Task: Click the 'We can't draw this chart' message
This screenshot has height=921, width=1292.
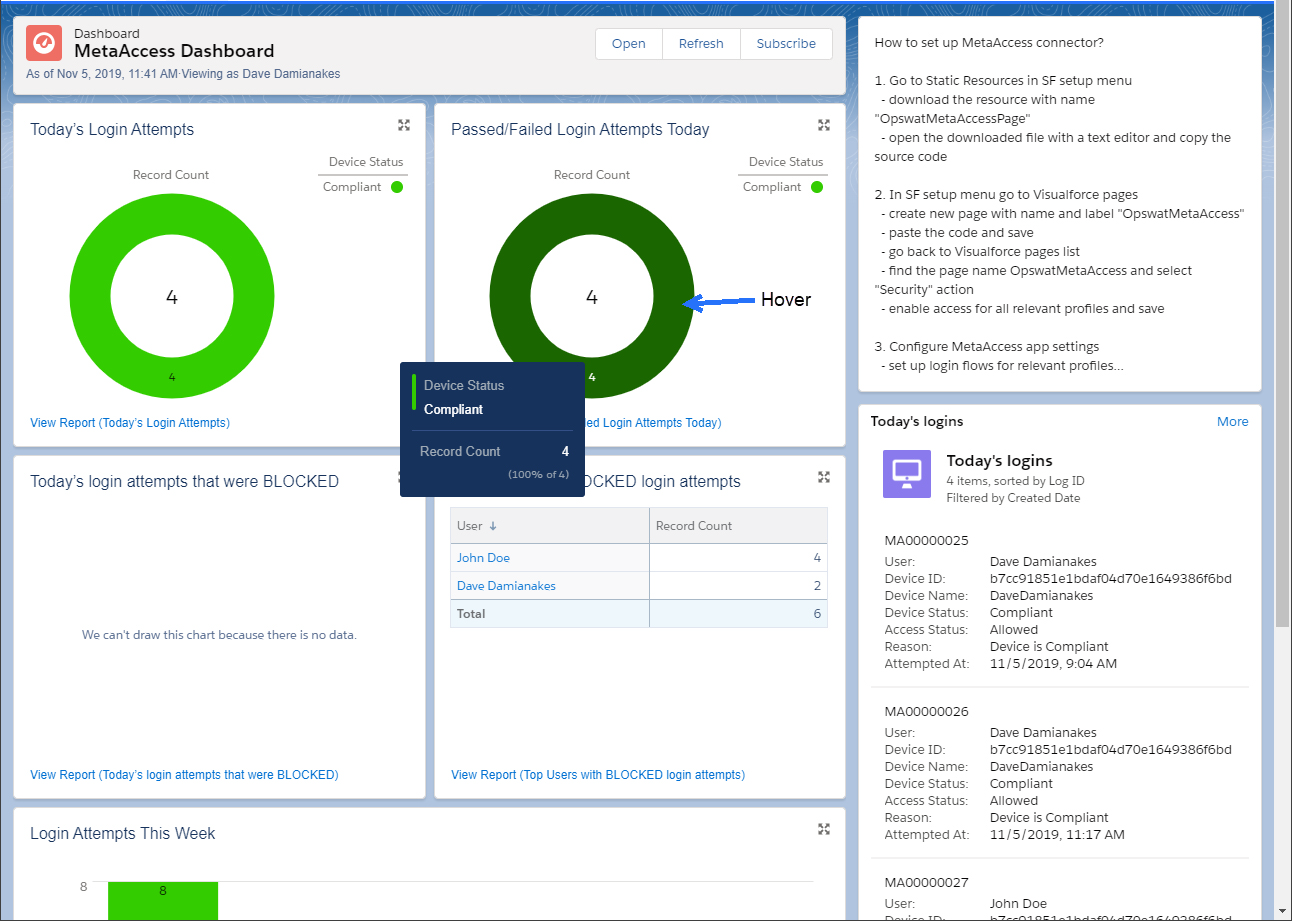Action: [219, 635]
